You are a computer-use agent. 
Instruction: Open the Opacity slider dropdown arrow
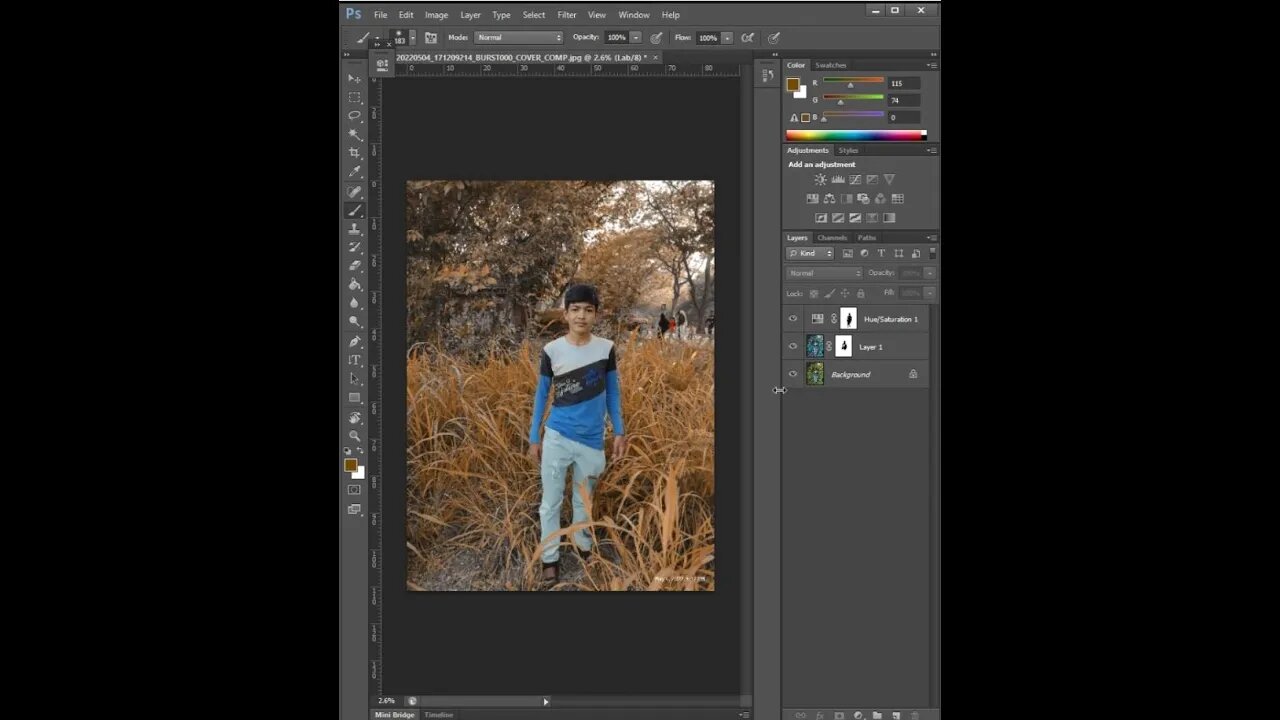tap(635, 38)
